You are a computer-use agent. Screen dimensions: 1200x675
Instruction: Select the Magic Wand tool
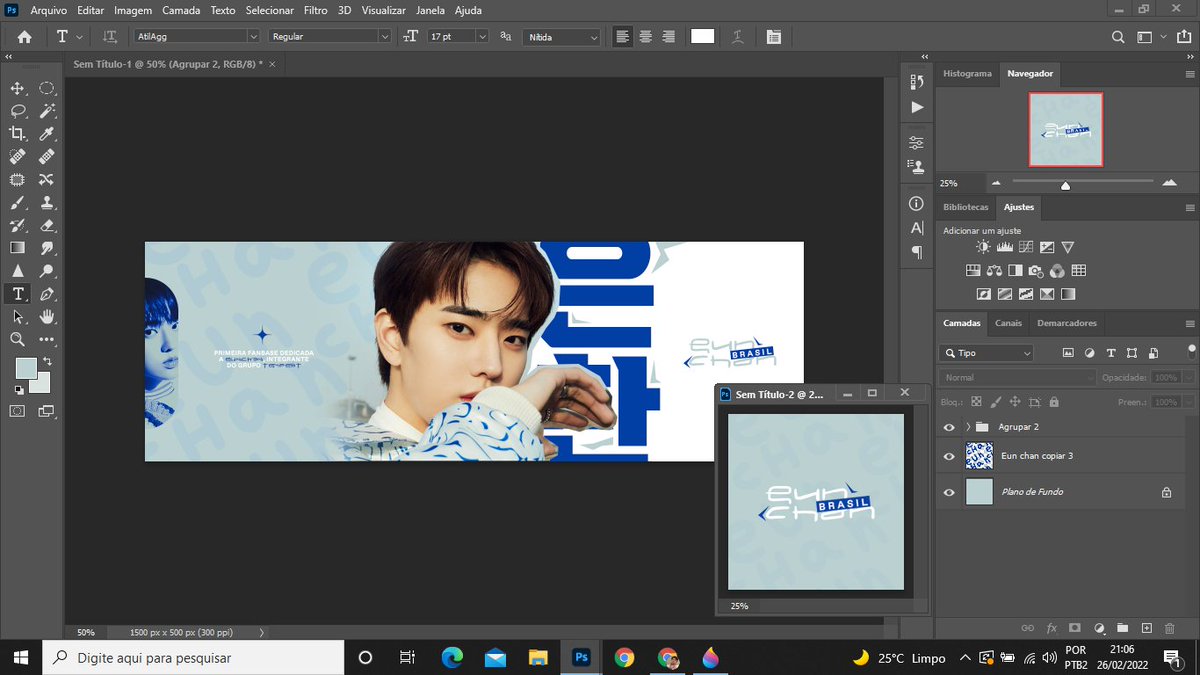click(x=46, y=111)
